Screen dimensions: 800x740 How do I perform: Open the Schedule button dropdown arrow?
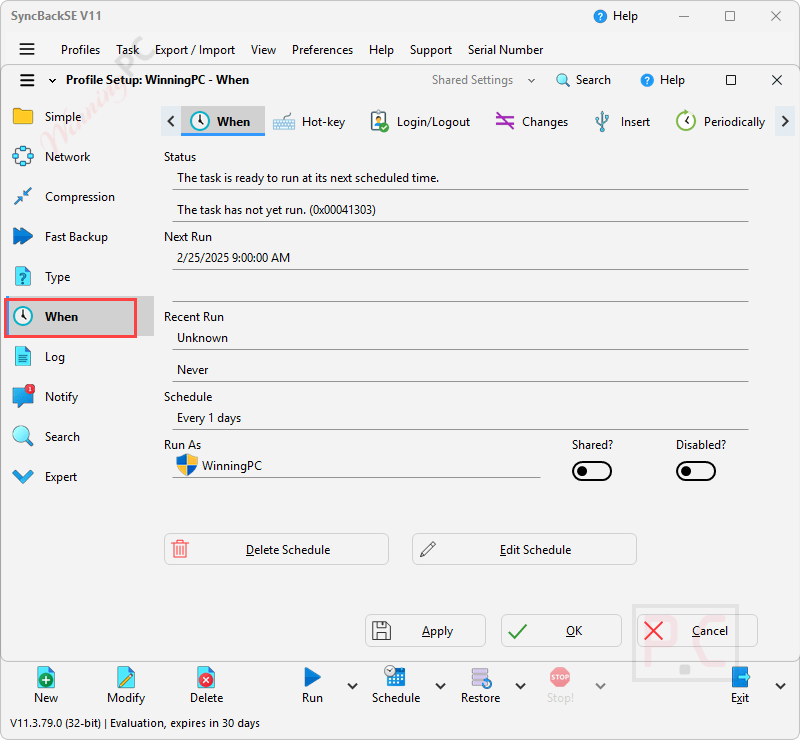(x=441, y=686)
